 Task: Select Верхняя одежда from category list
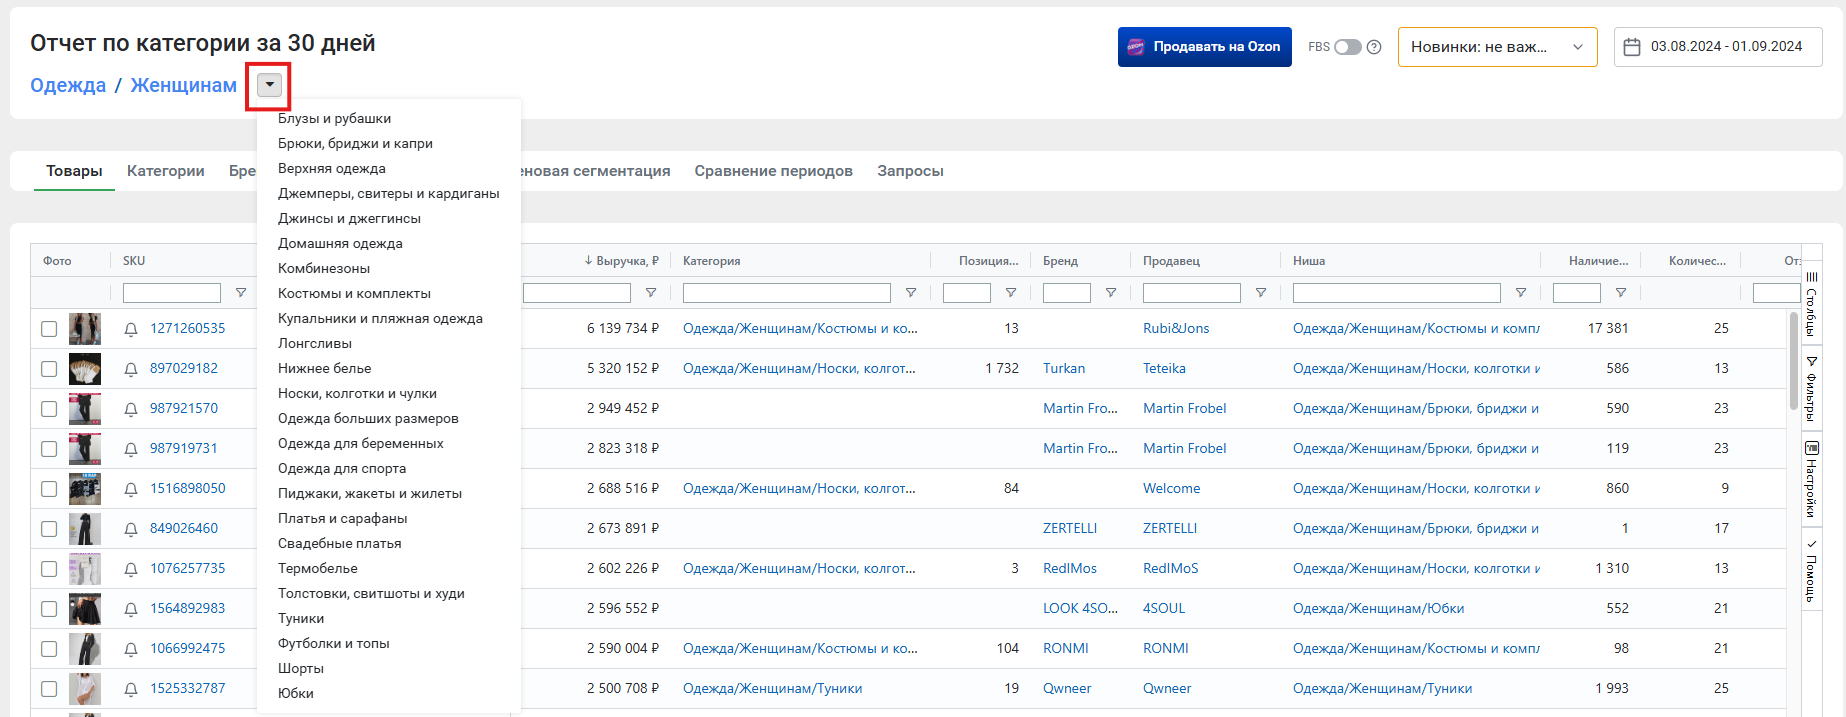pos(331,169)
